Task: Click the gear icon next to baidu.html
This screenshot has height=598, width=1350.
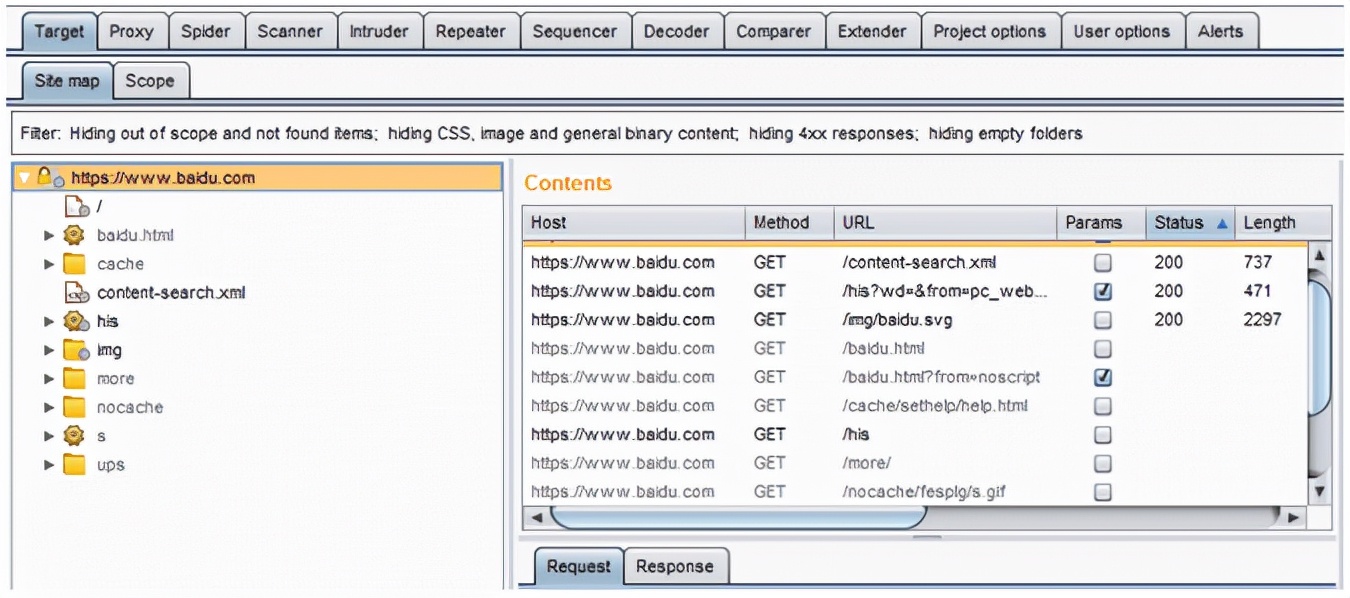Action: click(74, 236)
